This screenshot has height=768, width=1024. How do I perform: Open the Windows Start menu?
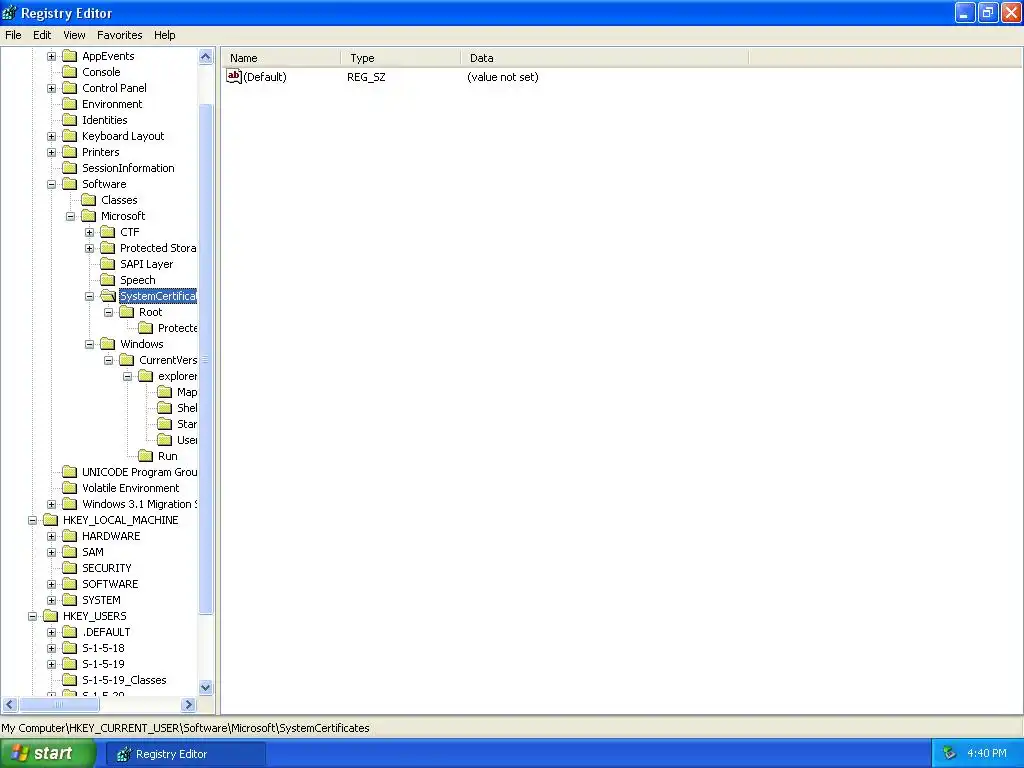(47, 754)
